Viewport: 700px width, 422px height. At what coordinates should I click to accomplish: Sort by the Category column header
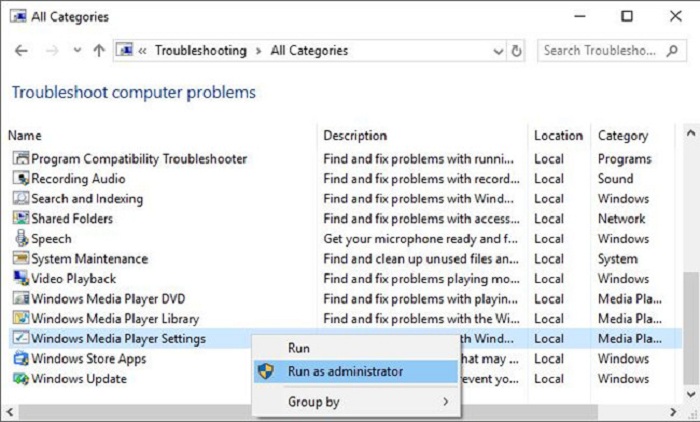[x=623, y=136]
